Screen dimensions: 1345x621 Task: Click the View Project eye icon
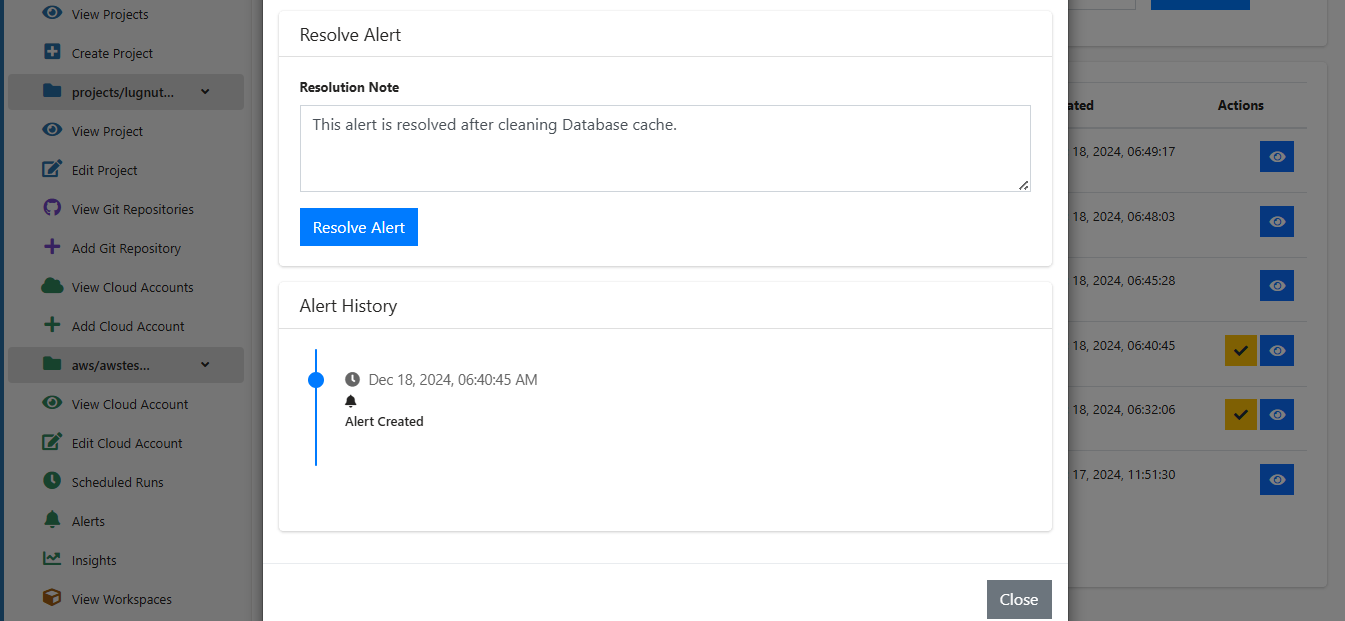[x=53, y=131]
